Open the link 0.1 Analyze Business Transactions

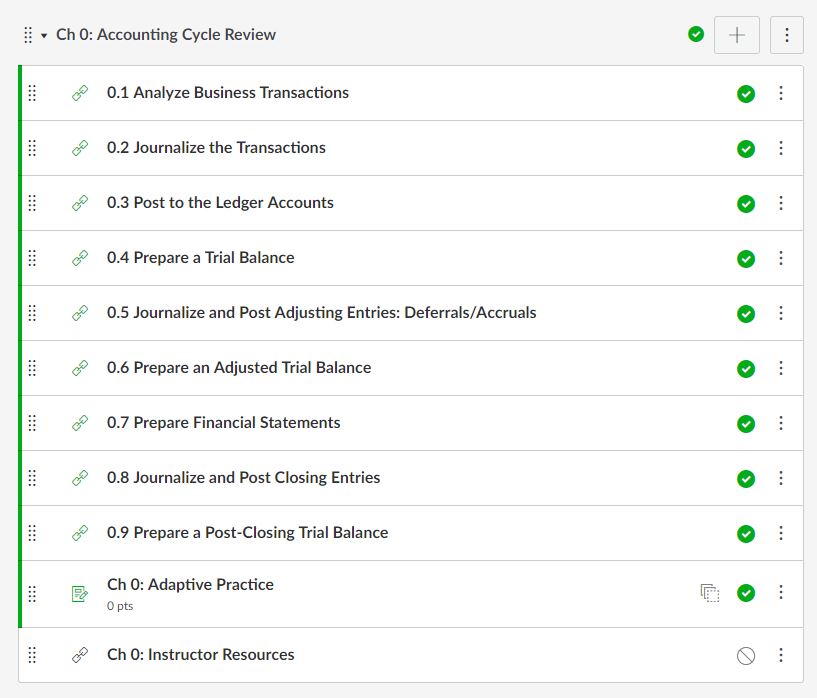[227, 93]
